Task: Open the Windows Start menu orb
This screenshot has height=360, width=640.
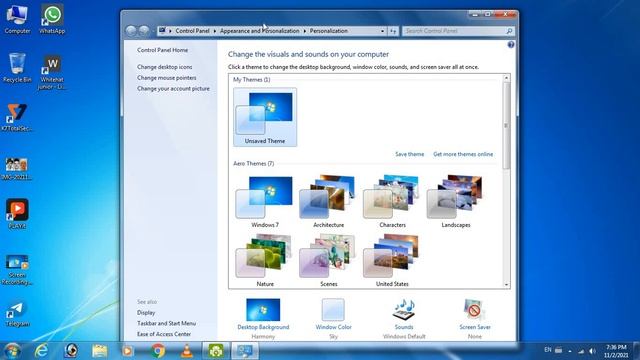Action: point(12,351)
